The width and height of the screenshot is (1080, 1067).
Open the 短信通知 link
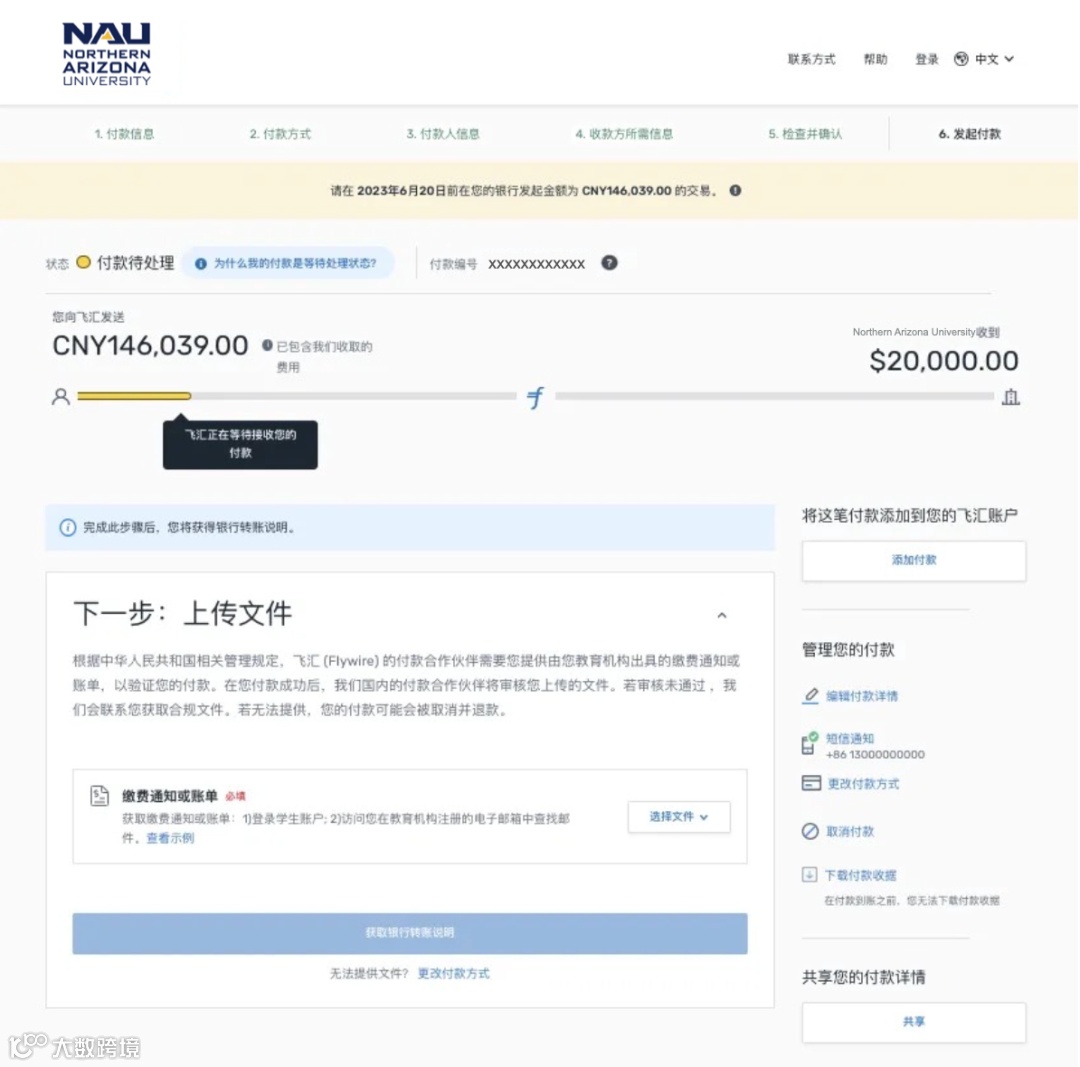click(x=850, y=738)
